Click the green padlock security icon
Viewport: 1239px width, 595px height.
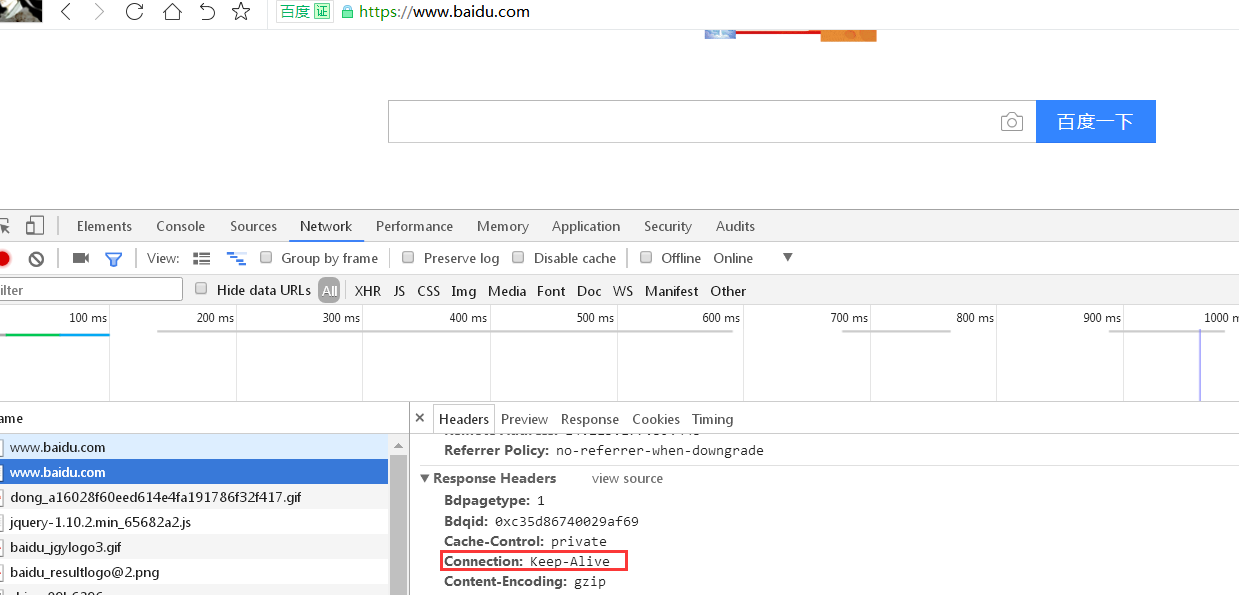click(347, 12)
